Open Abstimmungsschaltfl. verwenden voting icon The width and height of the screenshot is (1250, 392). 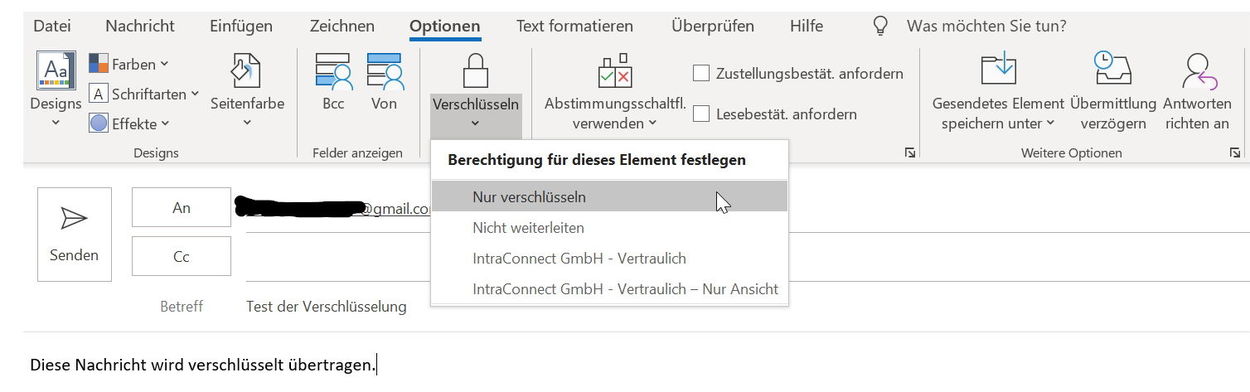pos(614,72)
